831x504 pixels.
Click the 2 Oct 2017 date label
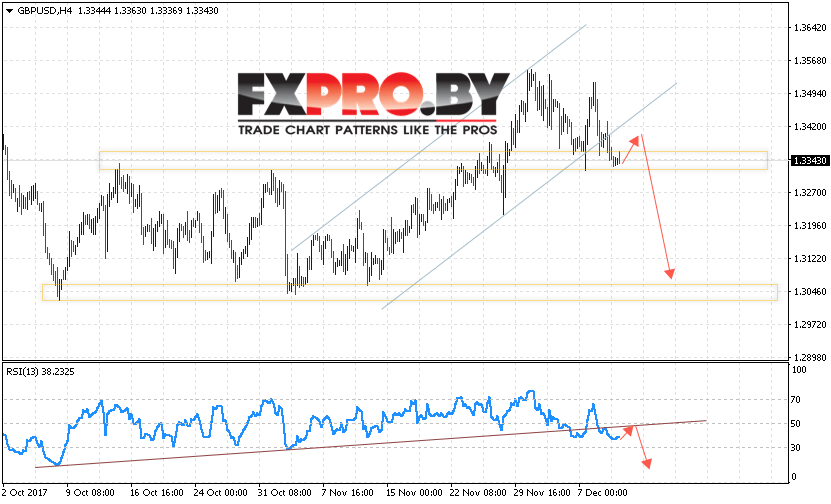click(24, 493)
